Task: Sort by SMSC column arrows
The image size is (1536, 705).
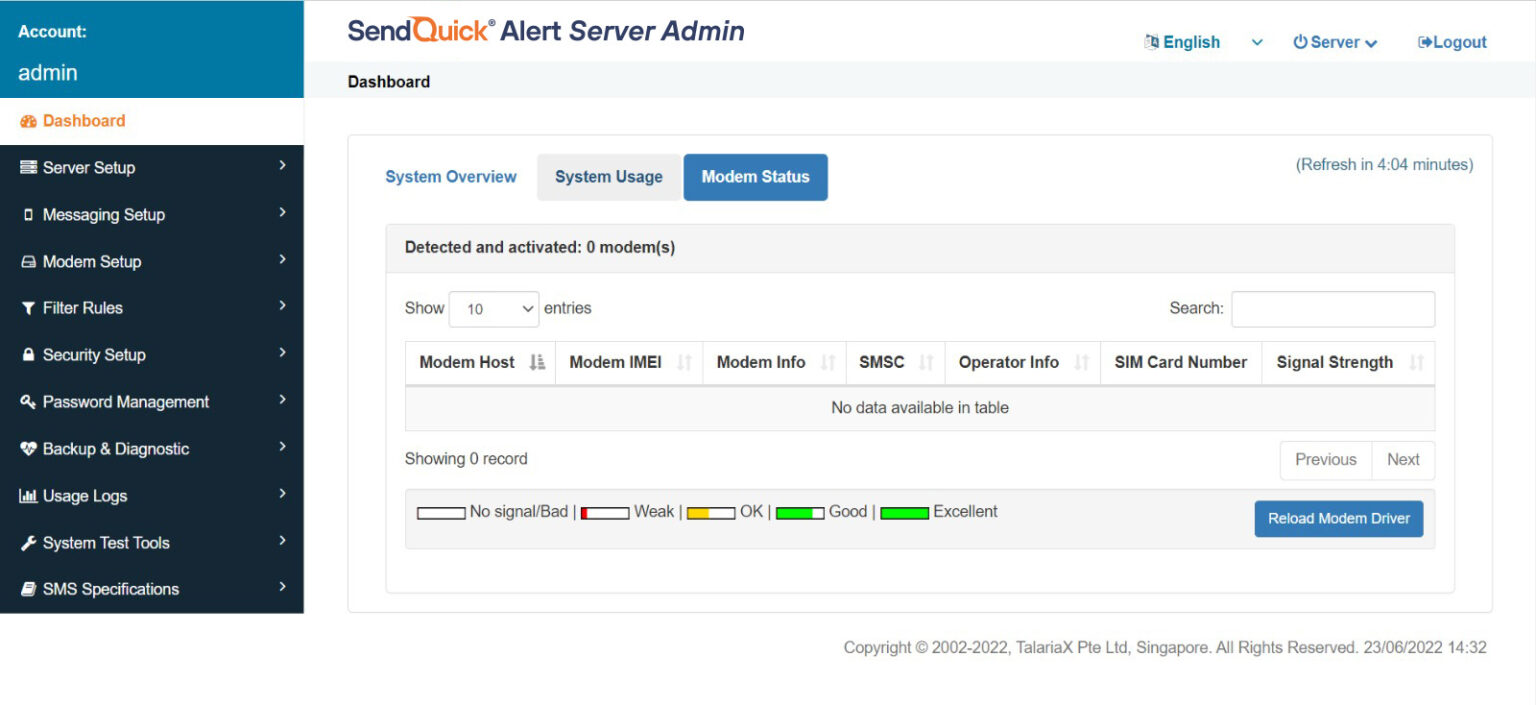Action: [x=926, y=363]
